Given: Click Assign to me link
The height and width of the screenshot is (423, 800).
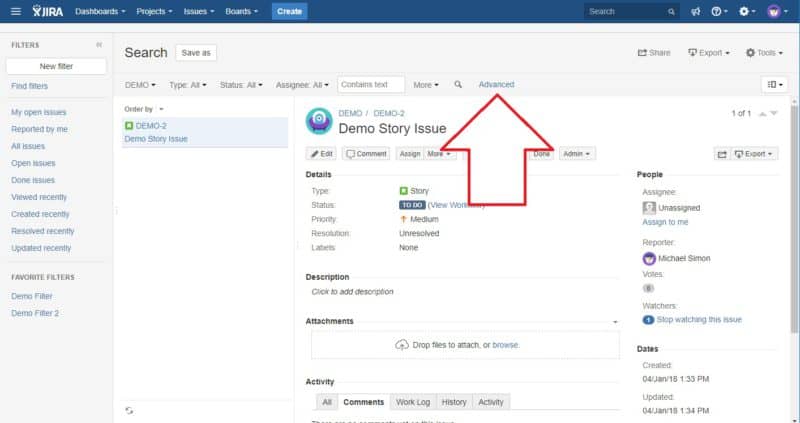Looking at the screenshot, I should 665,222.
